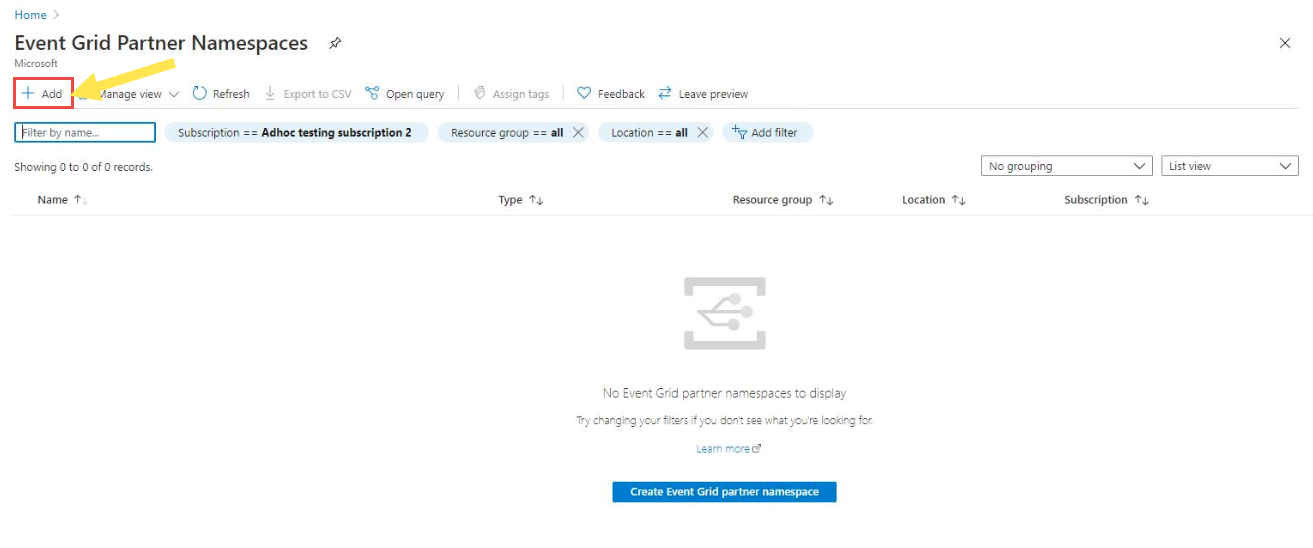The image size is (1313, 548).
Task: Go to the Home breadcrumb link
Action: point(30,15)
